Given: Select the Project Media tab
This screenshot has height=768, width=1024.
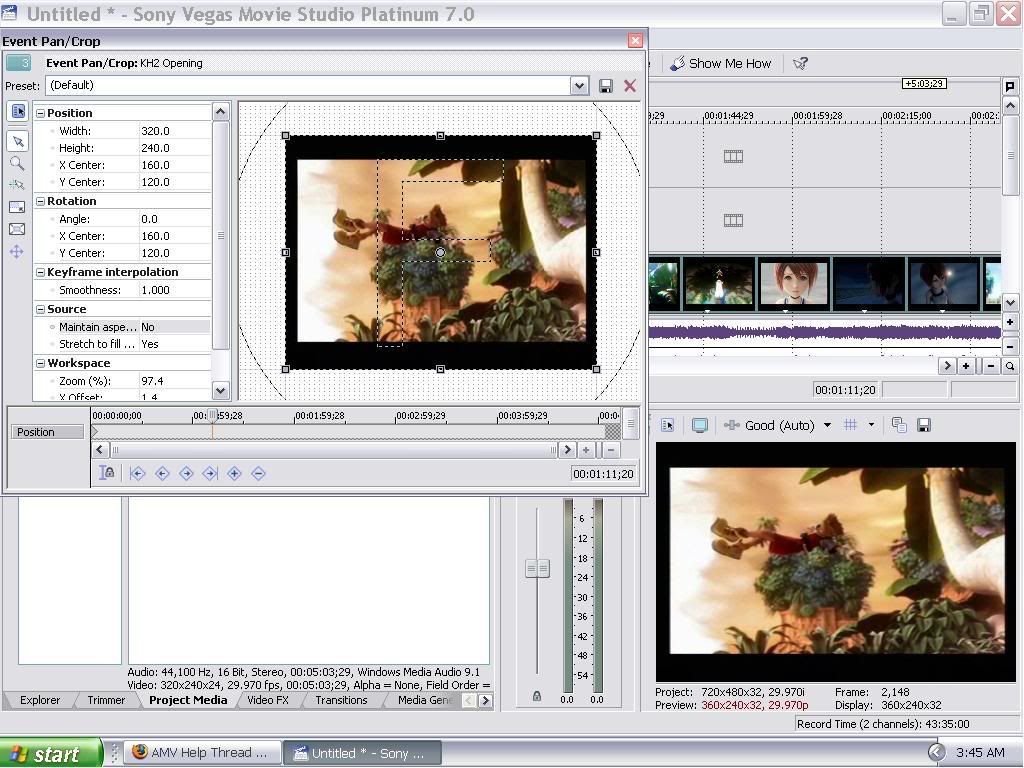Looking at the screenshot, I should pyautogui.click(x=188, y=700).
